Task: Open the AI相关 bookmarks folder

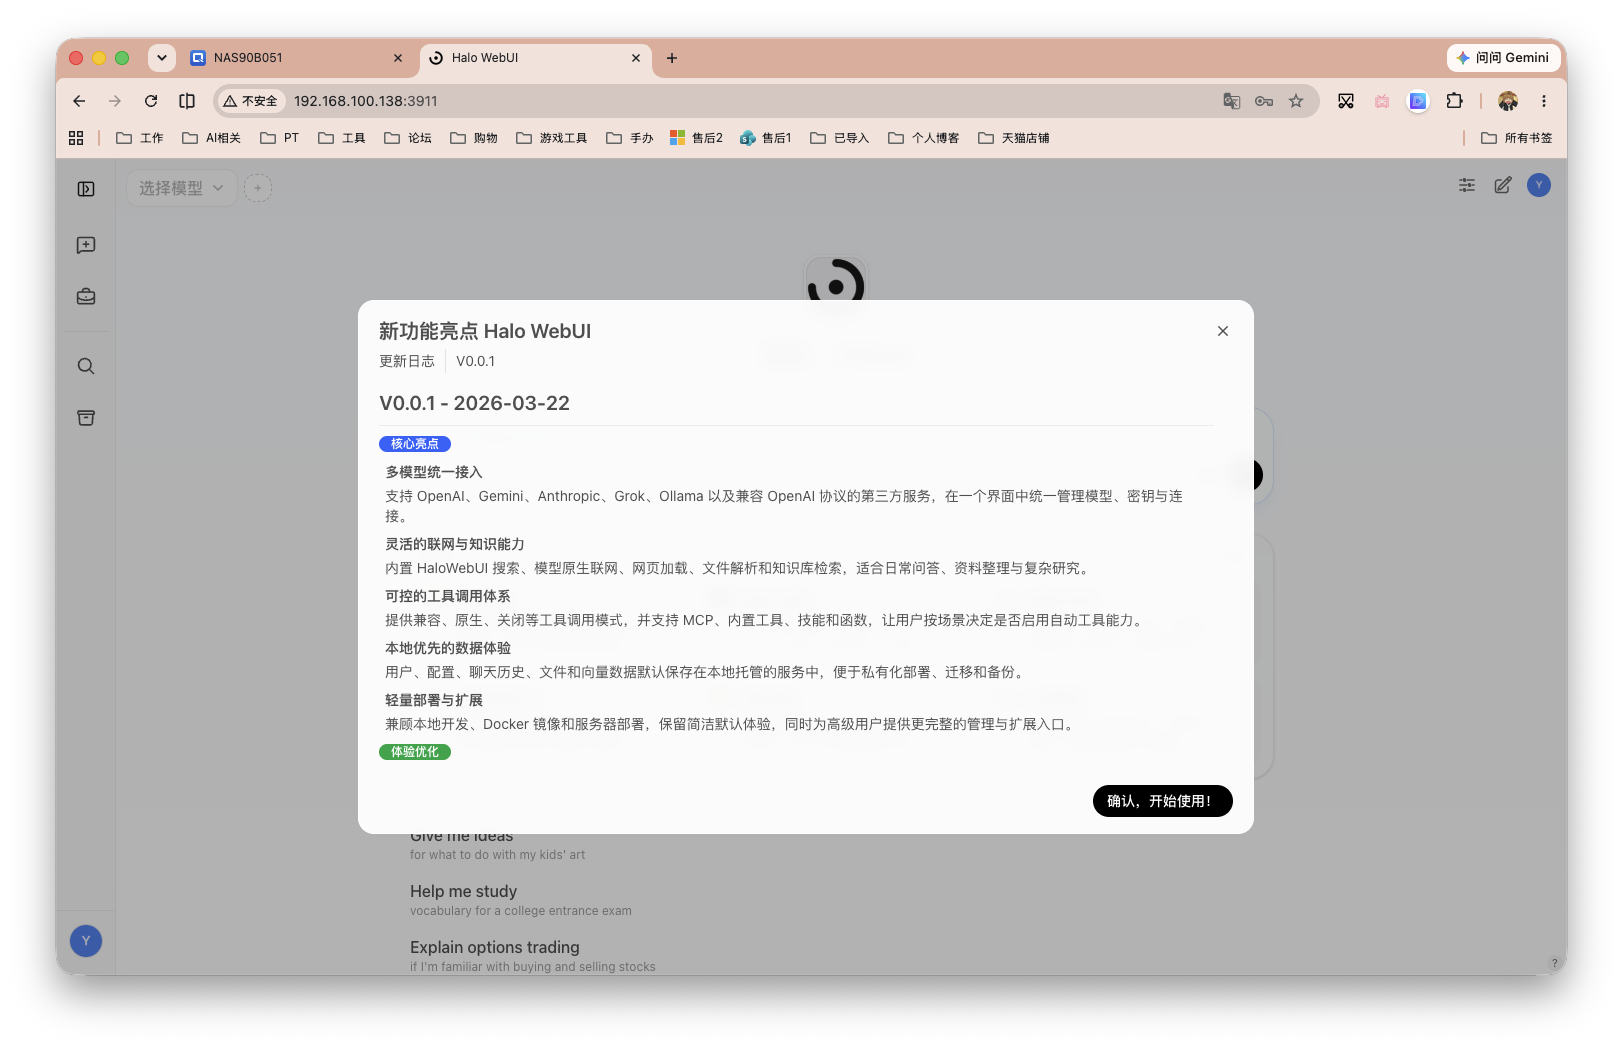Action: click(212, 138)
